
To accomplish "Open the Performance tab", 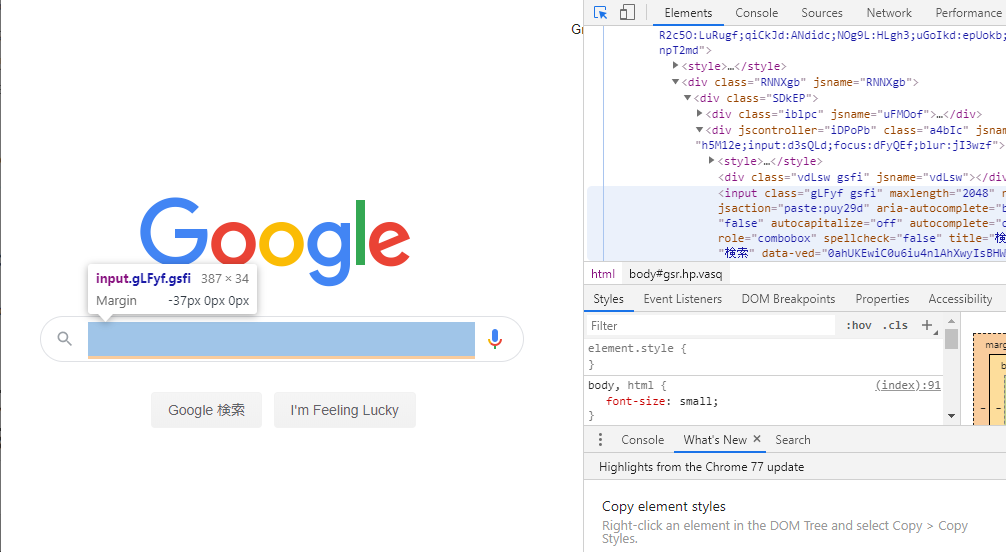I will click(x=968, y=13).
